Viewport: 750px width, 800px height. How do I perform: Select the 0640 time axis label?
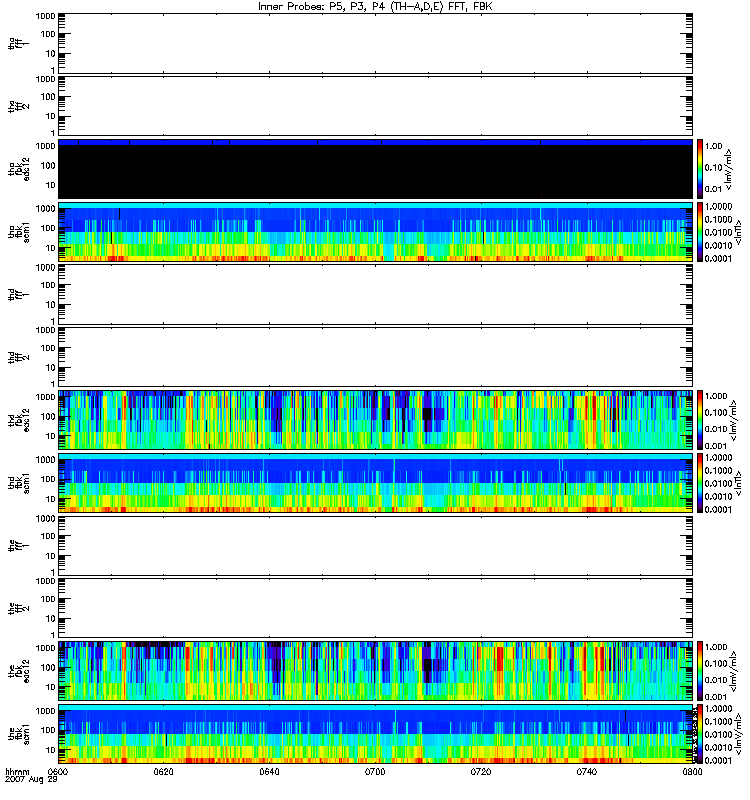click(269, 772)
